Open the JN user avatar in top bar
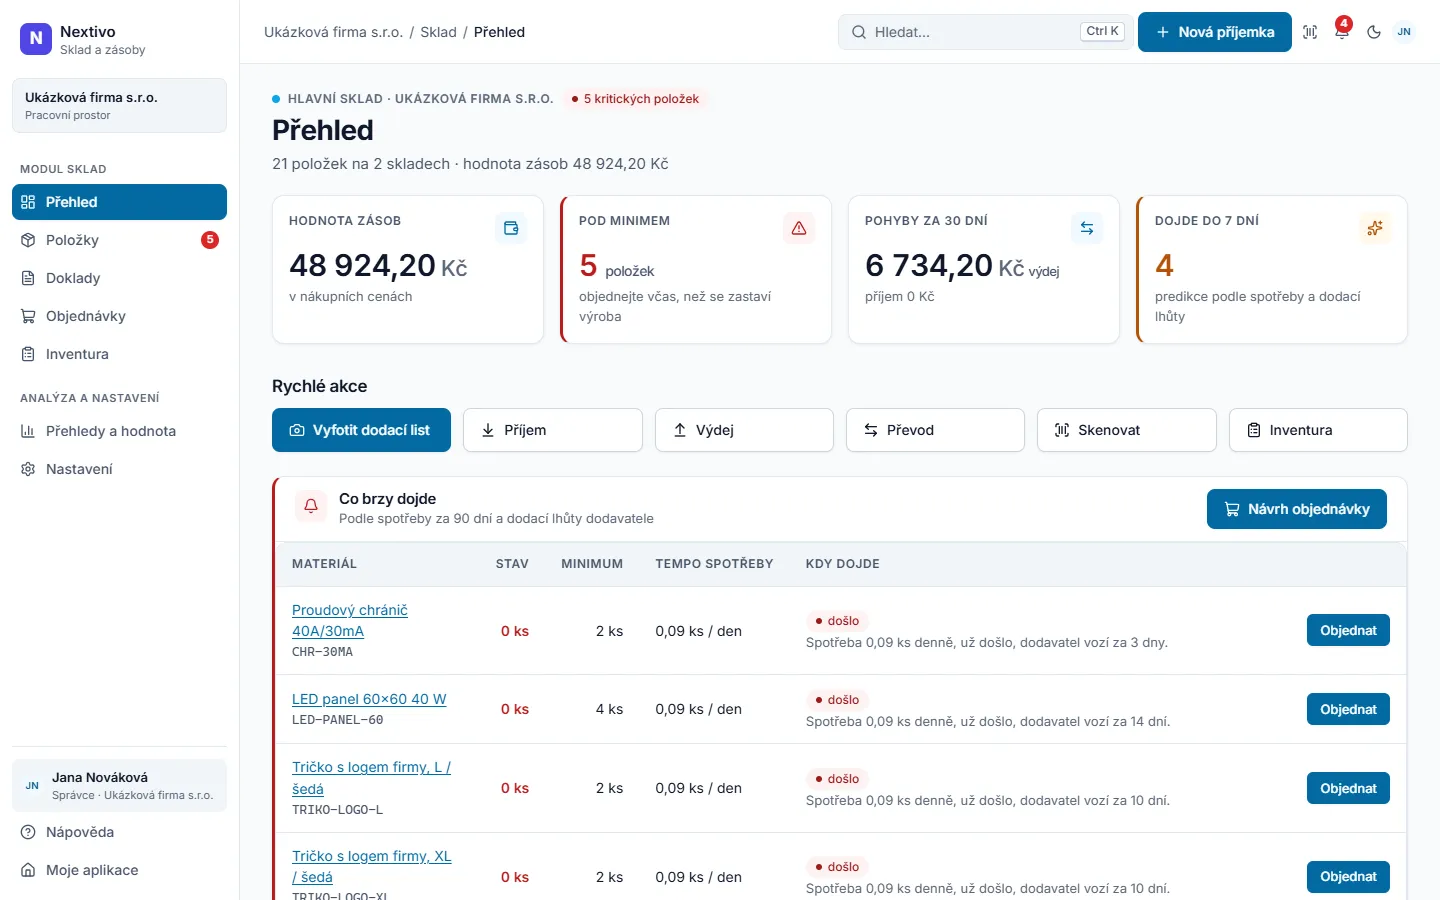Screen dimensions: 1440x900 click(x=1404, y=32)
